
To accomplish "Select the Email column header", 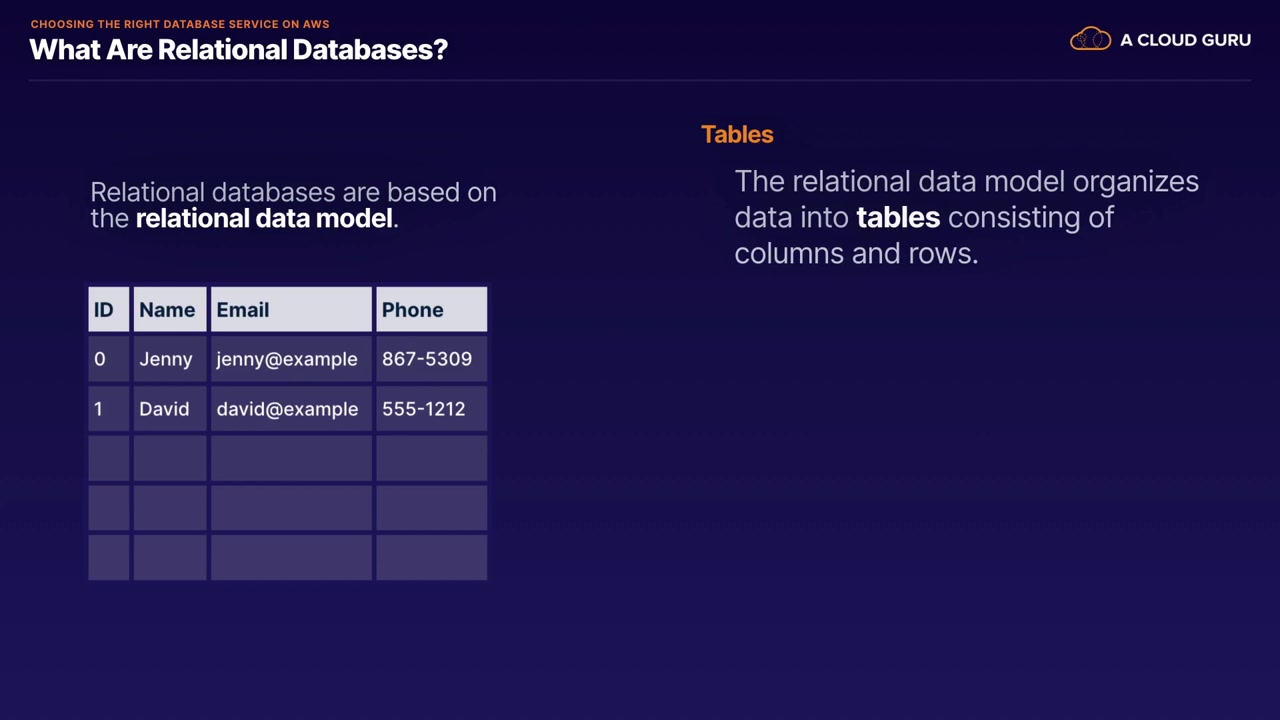I will pos(290,310).
